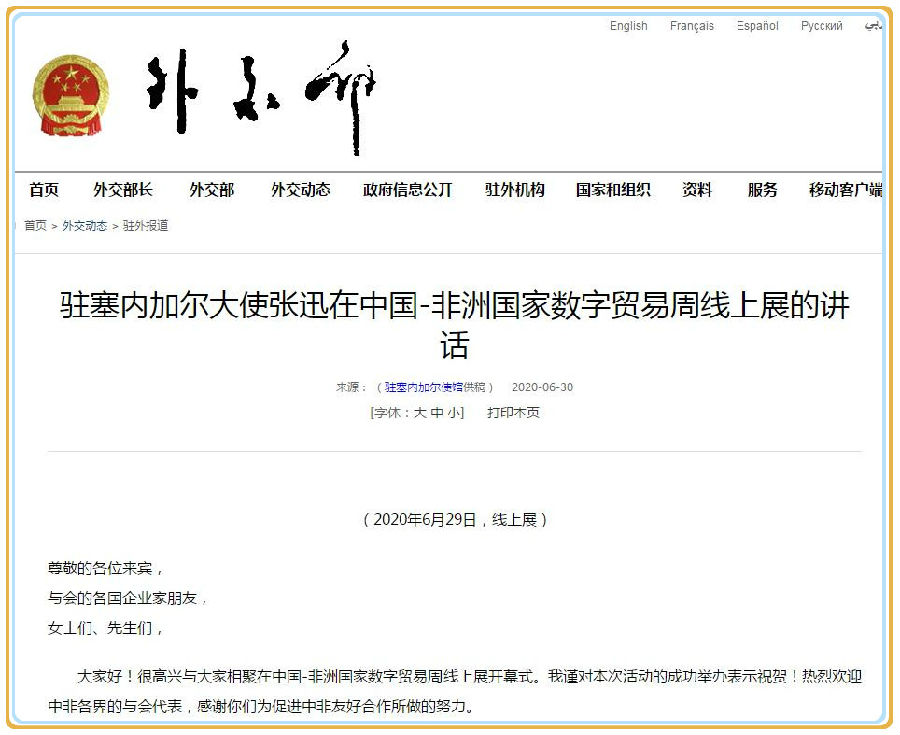Click 打印本页 to print the page

tap(513, 412)
